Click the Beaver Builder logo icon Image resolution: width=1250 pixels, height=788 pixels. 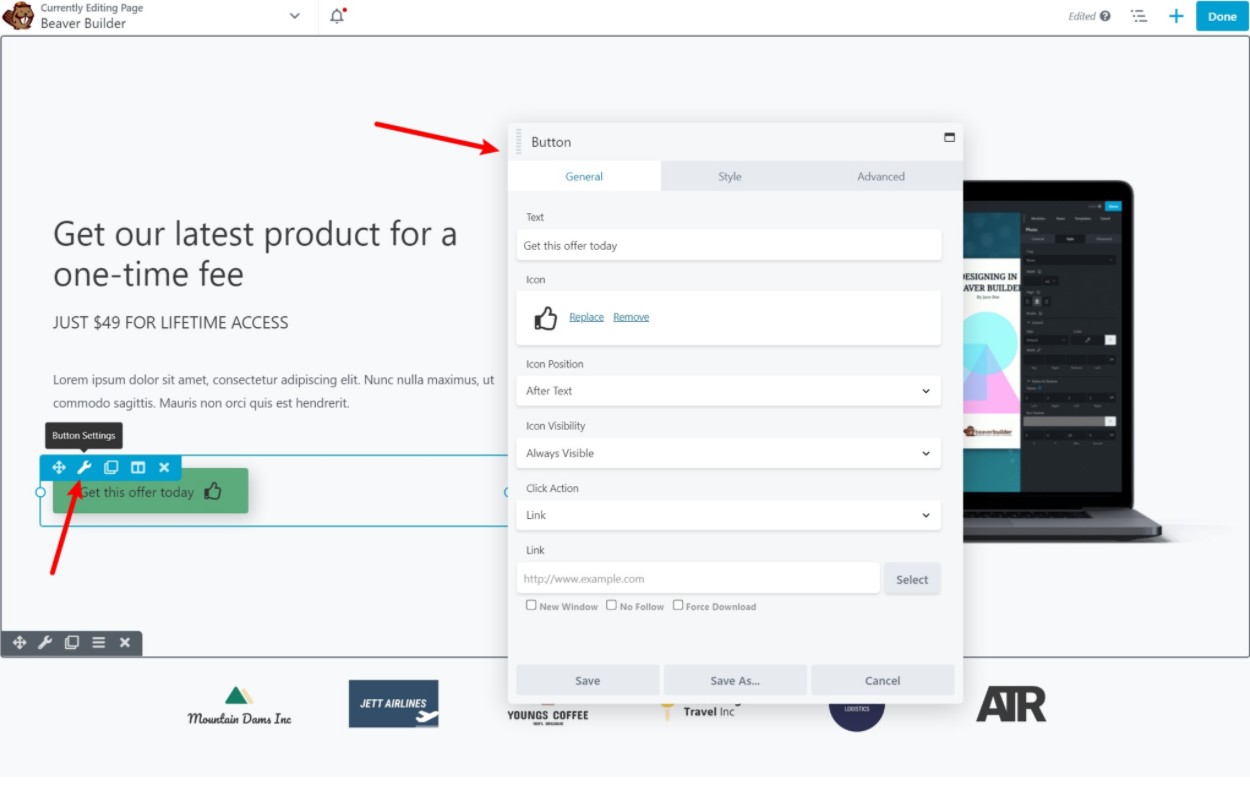click(18, 16)
